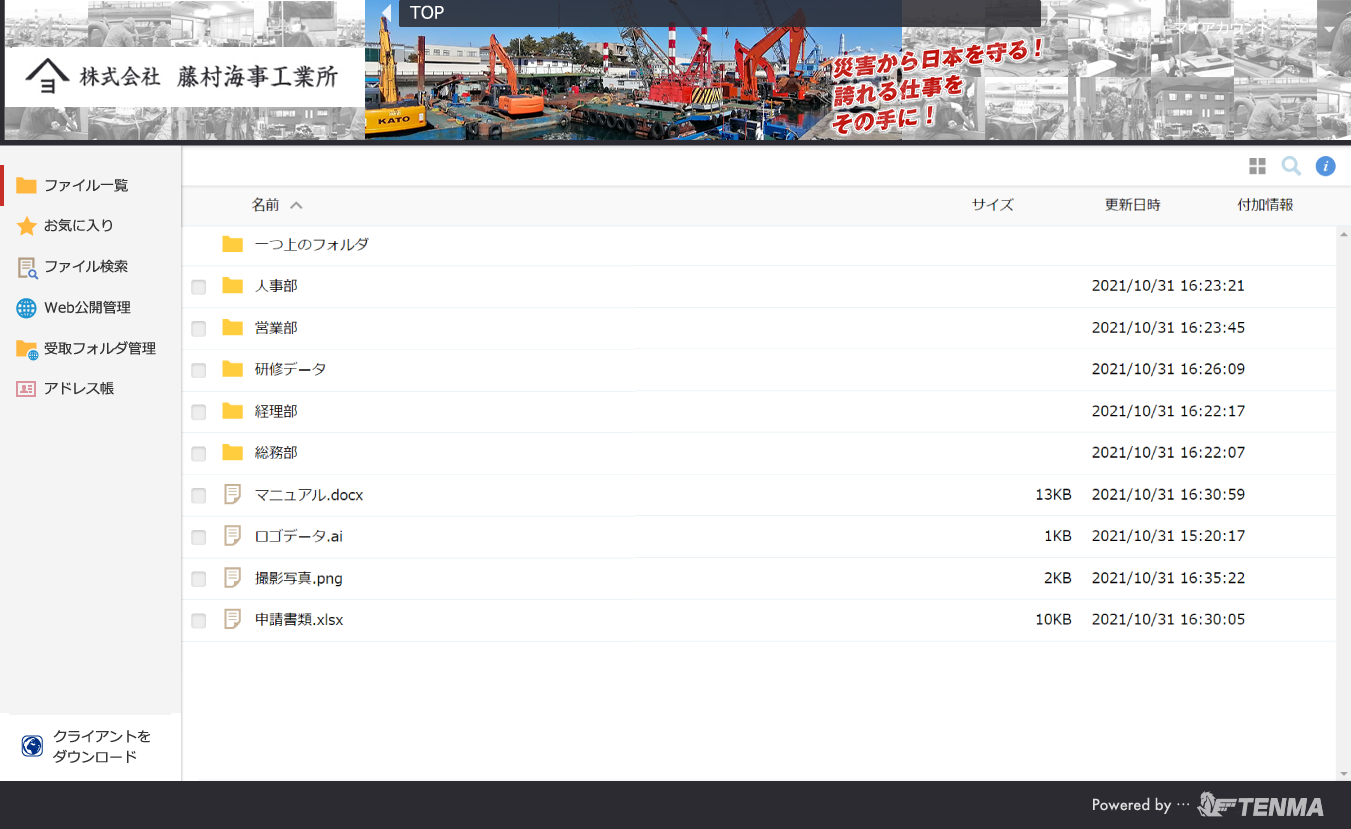Expand the マイアカウント dropdown arrow
1351x829 pixels.
[x=1328, y=29]
